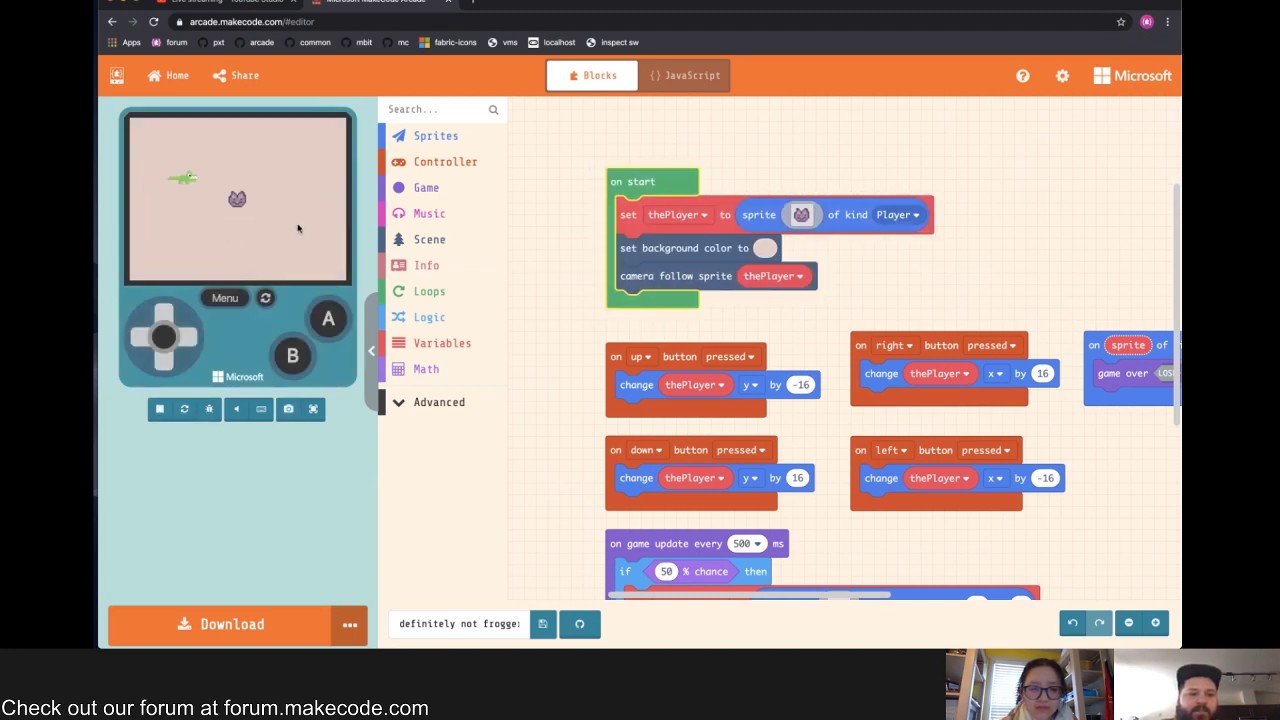Click the Microsoft logo in the header
1280x720 pixels.
click(x=1132, y=76)
